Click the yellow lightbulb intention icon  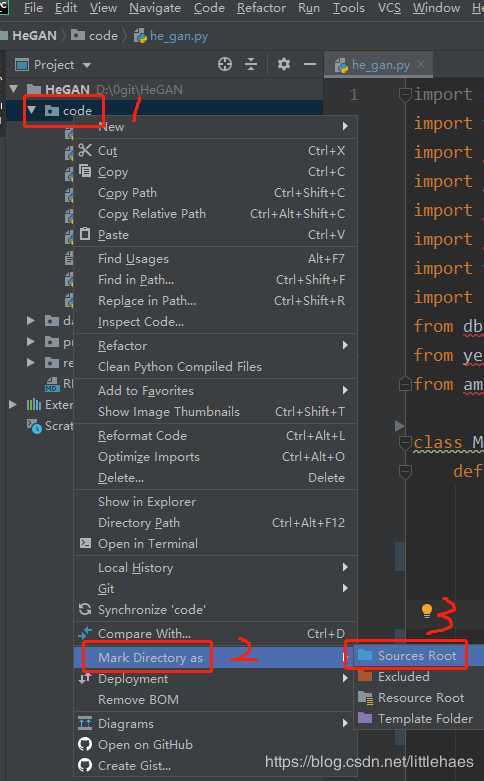tap(427, 611)
